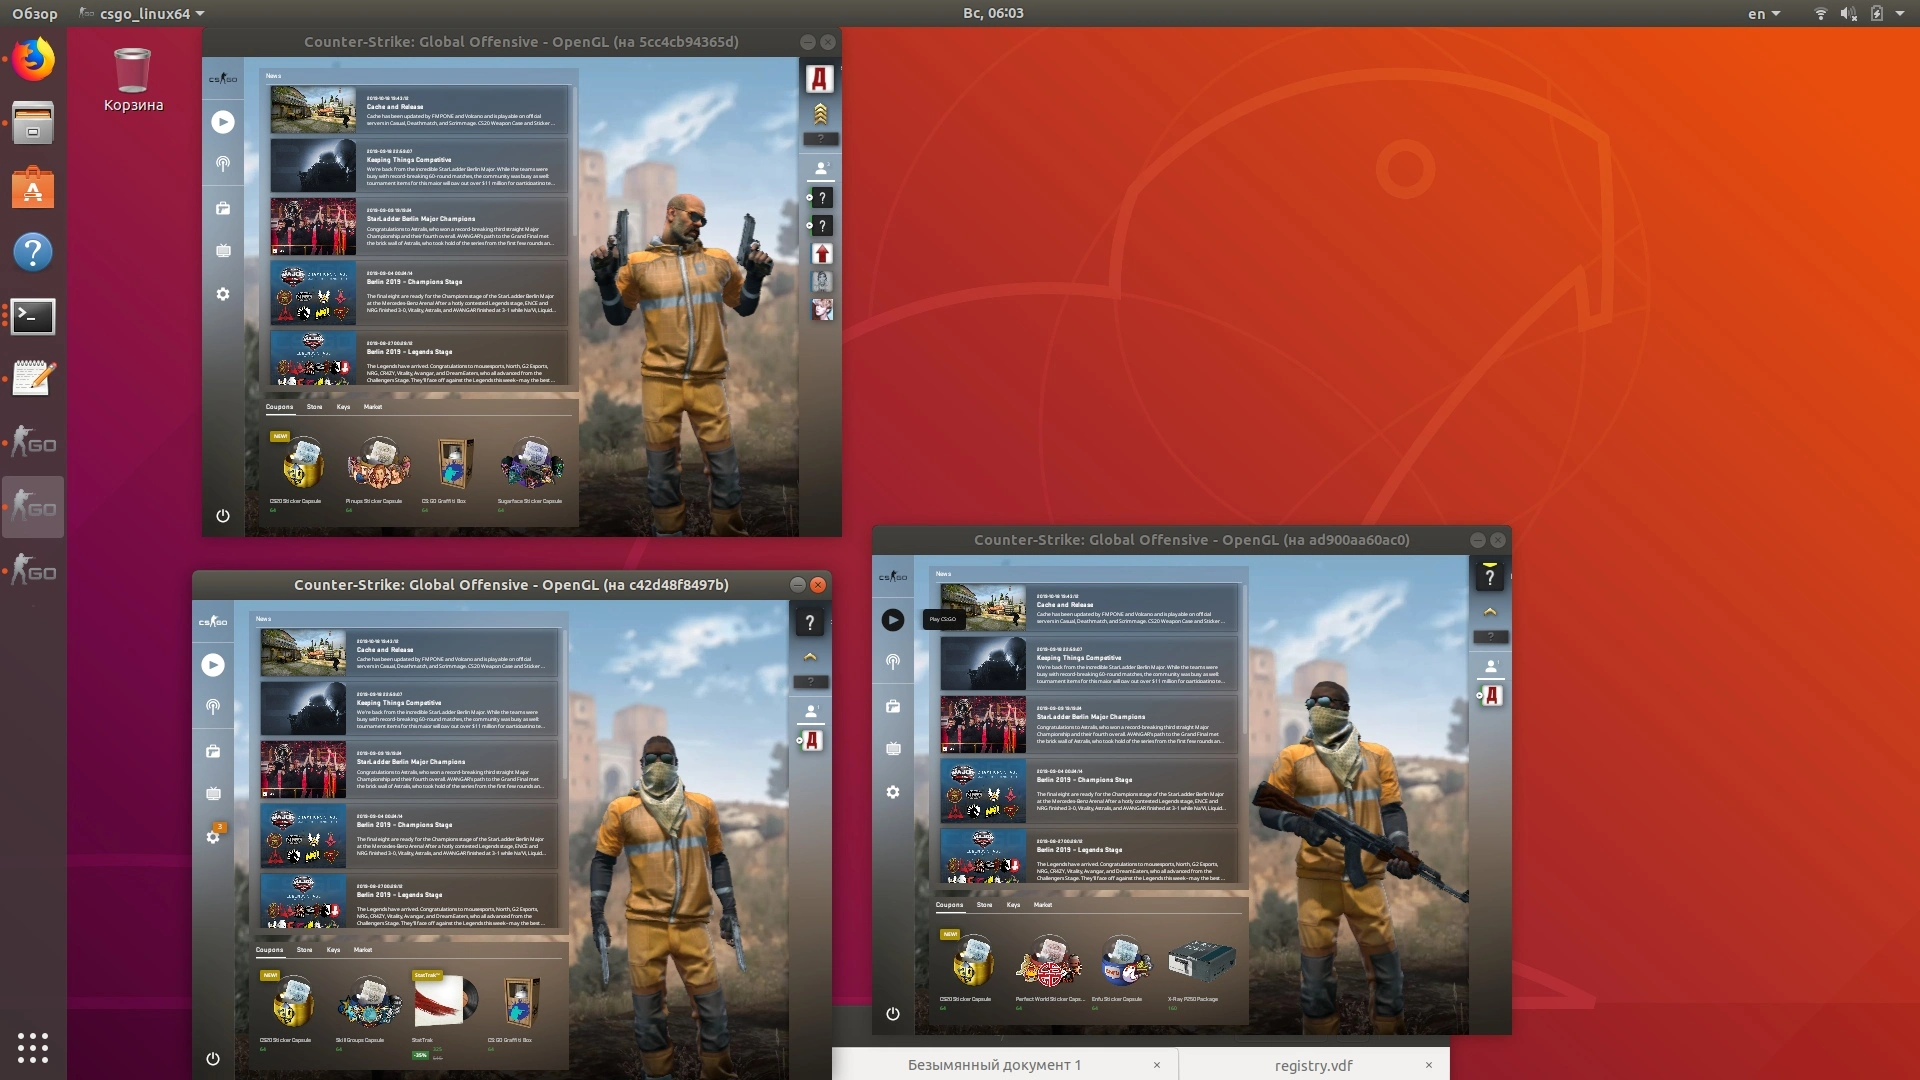Expand rank chevron in ad900aa60ac0 window
The height and width of the screenshot is (1080, 1920).
coord(1490,612)
